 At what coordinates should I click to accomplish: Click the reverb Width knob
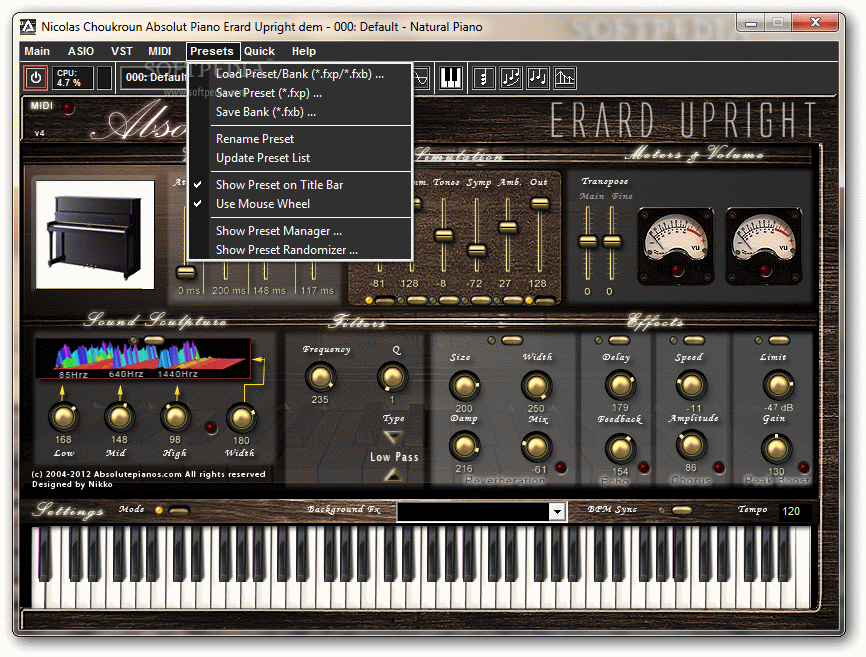(536, 385)
